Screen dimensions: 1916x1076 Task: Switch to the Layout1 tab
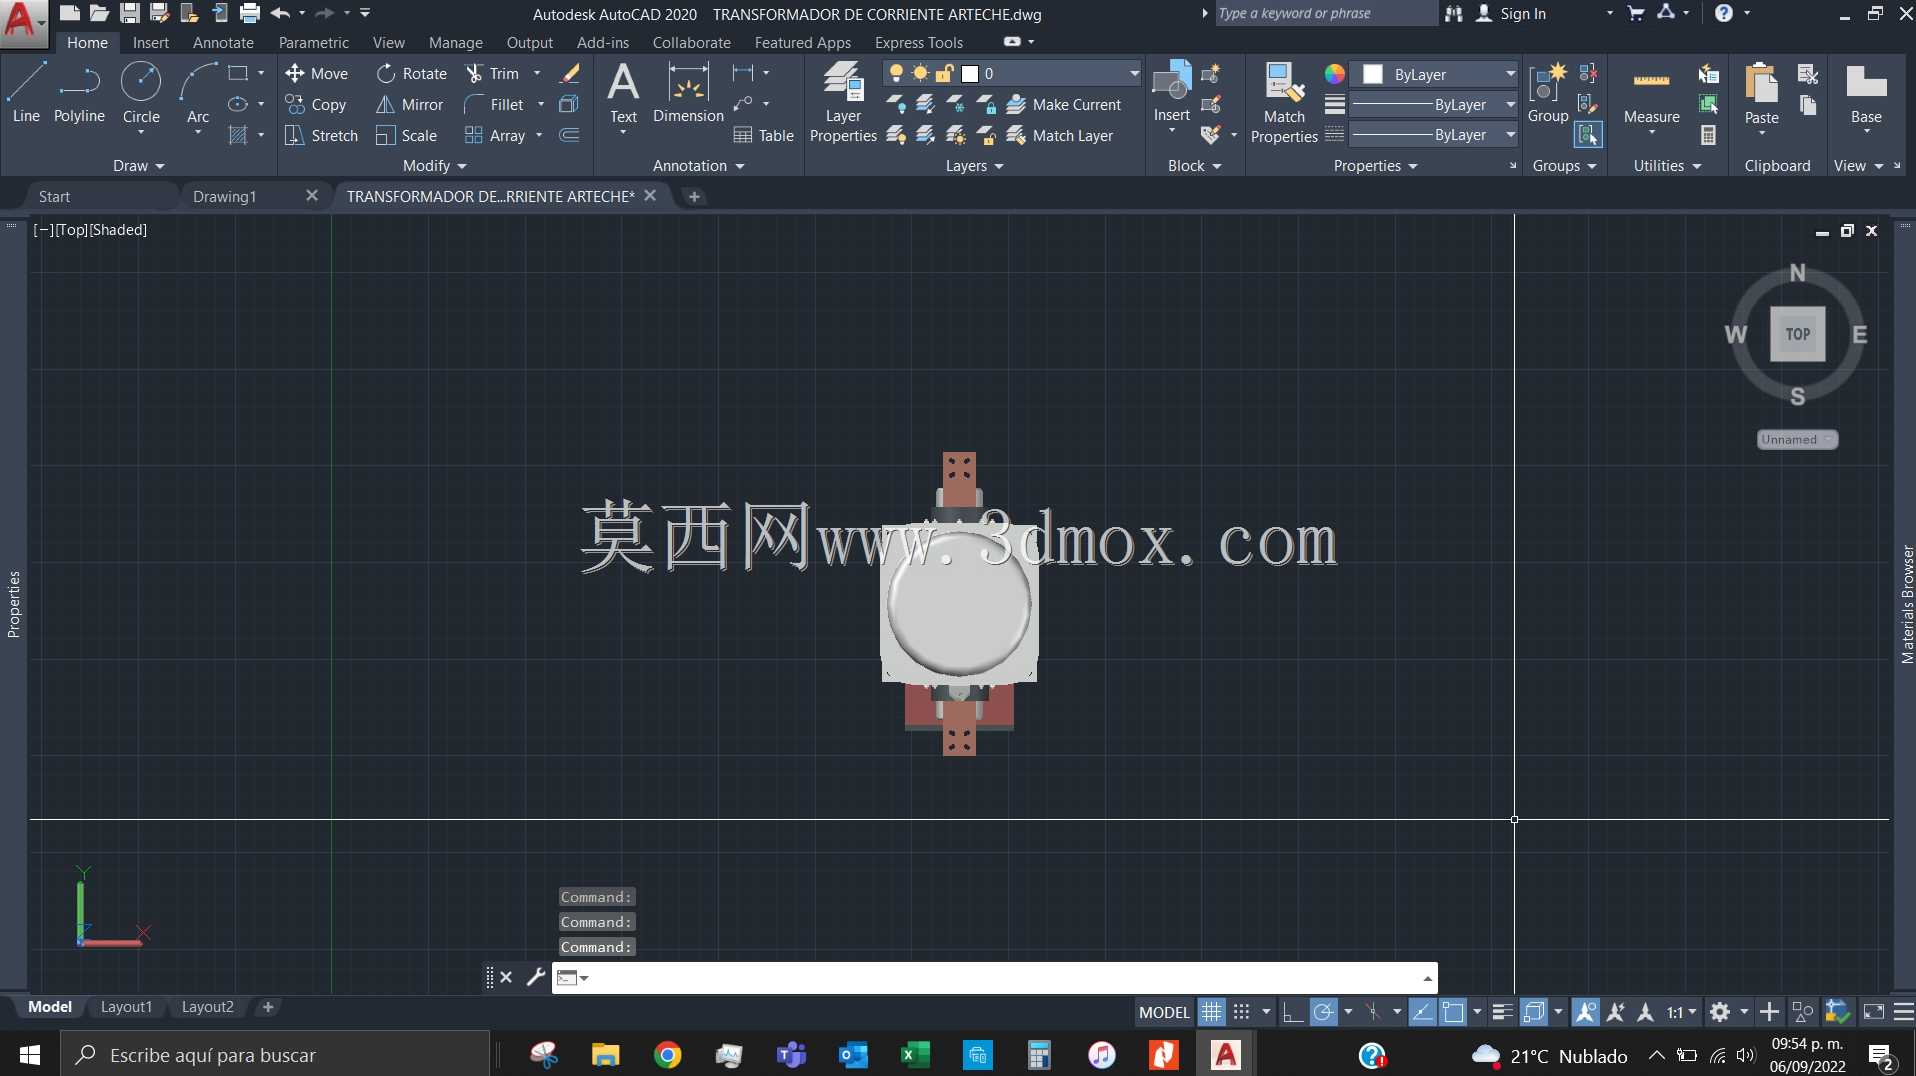tap(126, 1007)
